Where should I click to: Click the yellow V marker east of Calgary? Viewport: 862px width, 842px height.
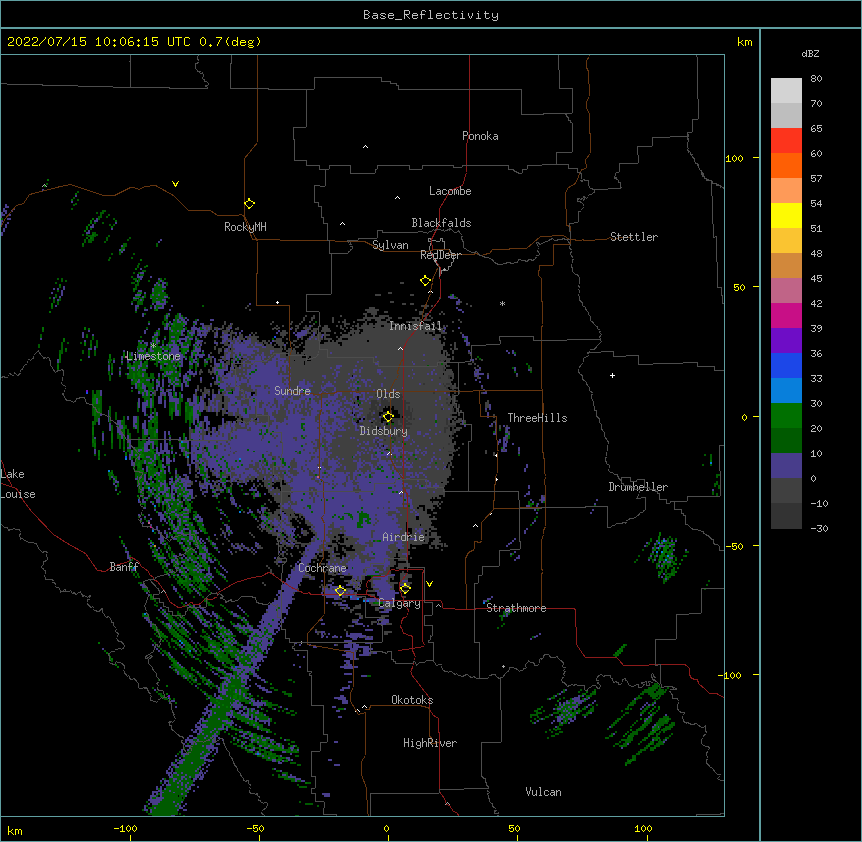click(429, 584)
